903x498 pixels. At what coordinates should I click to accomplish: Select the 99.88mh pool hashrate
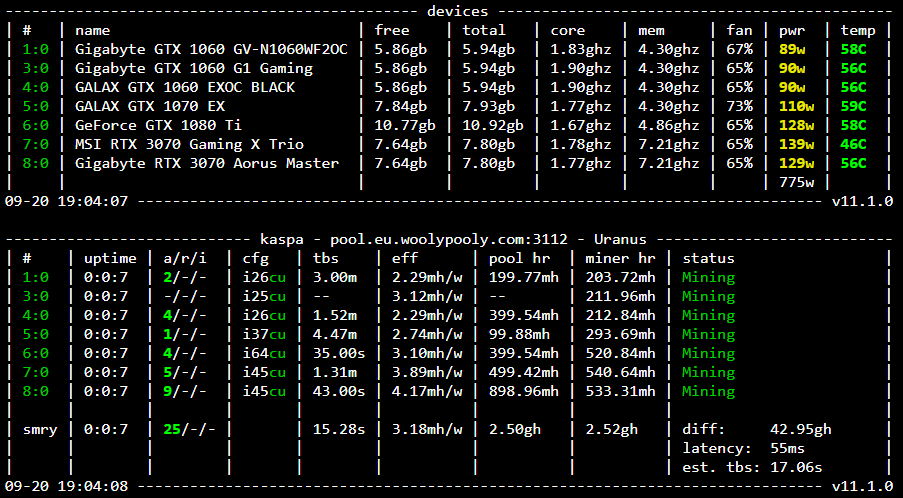tap(519, 334)
